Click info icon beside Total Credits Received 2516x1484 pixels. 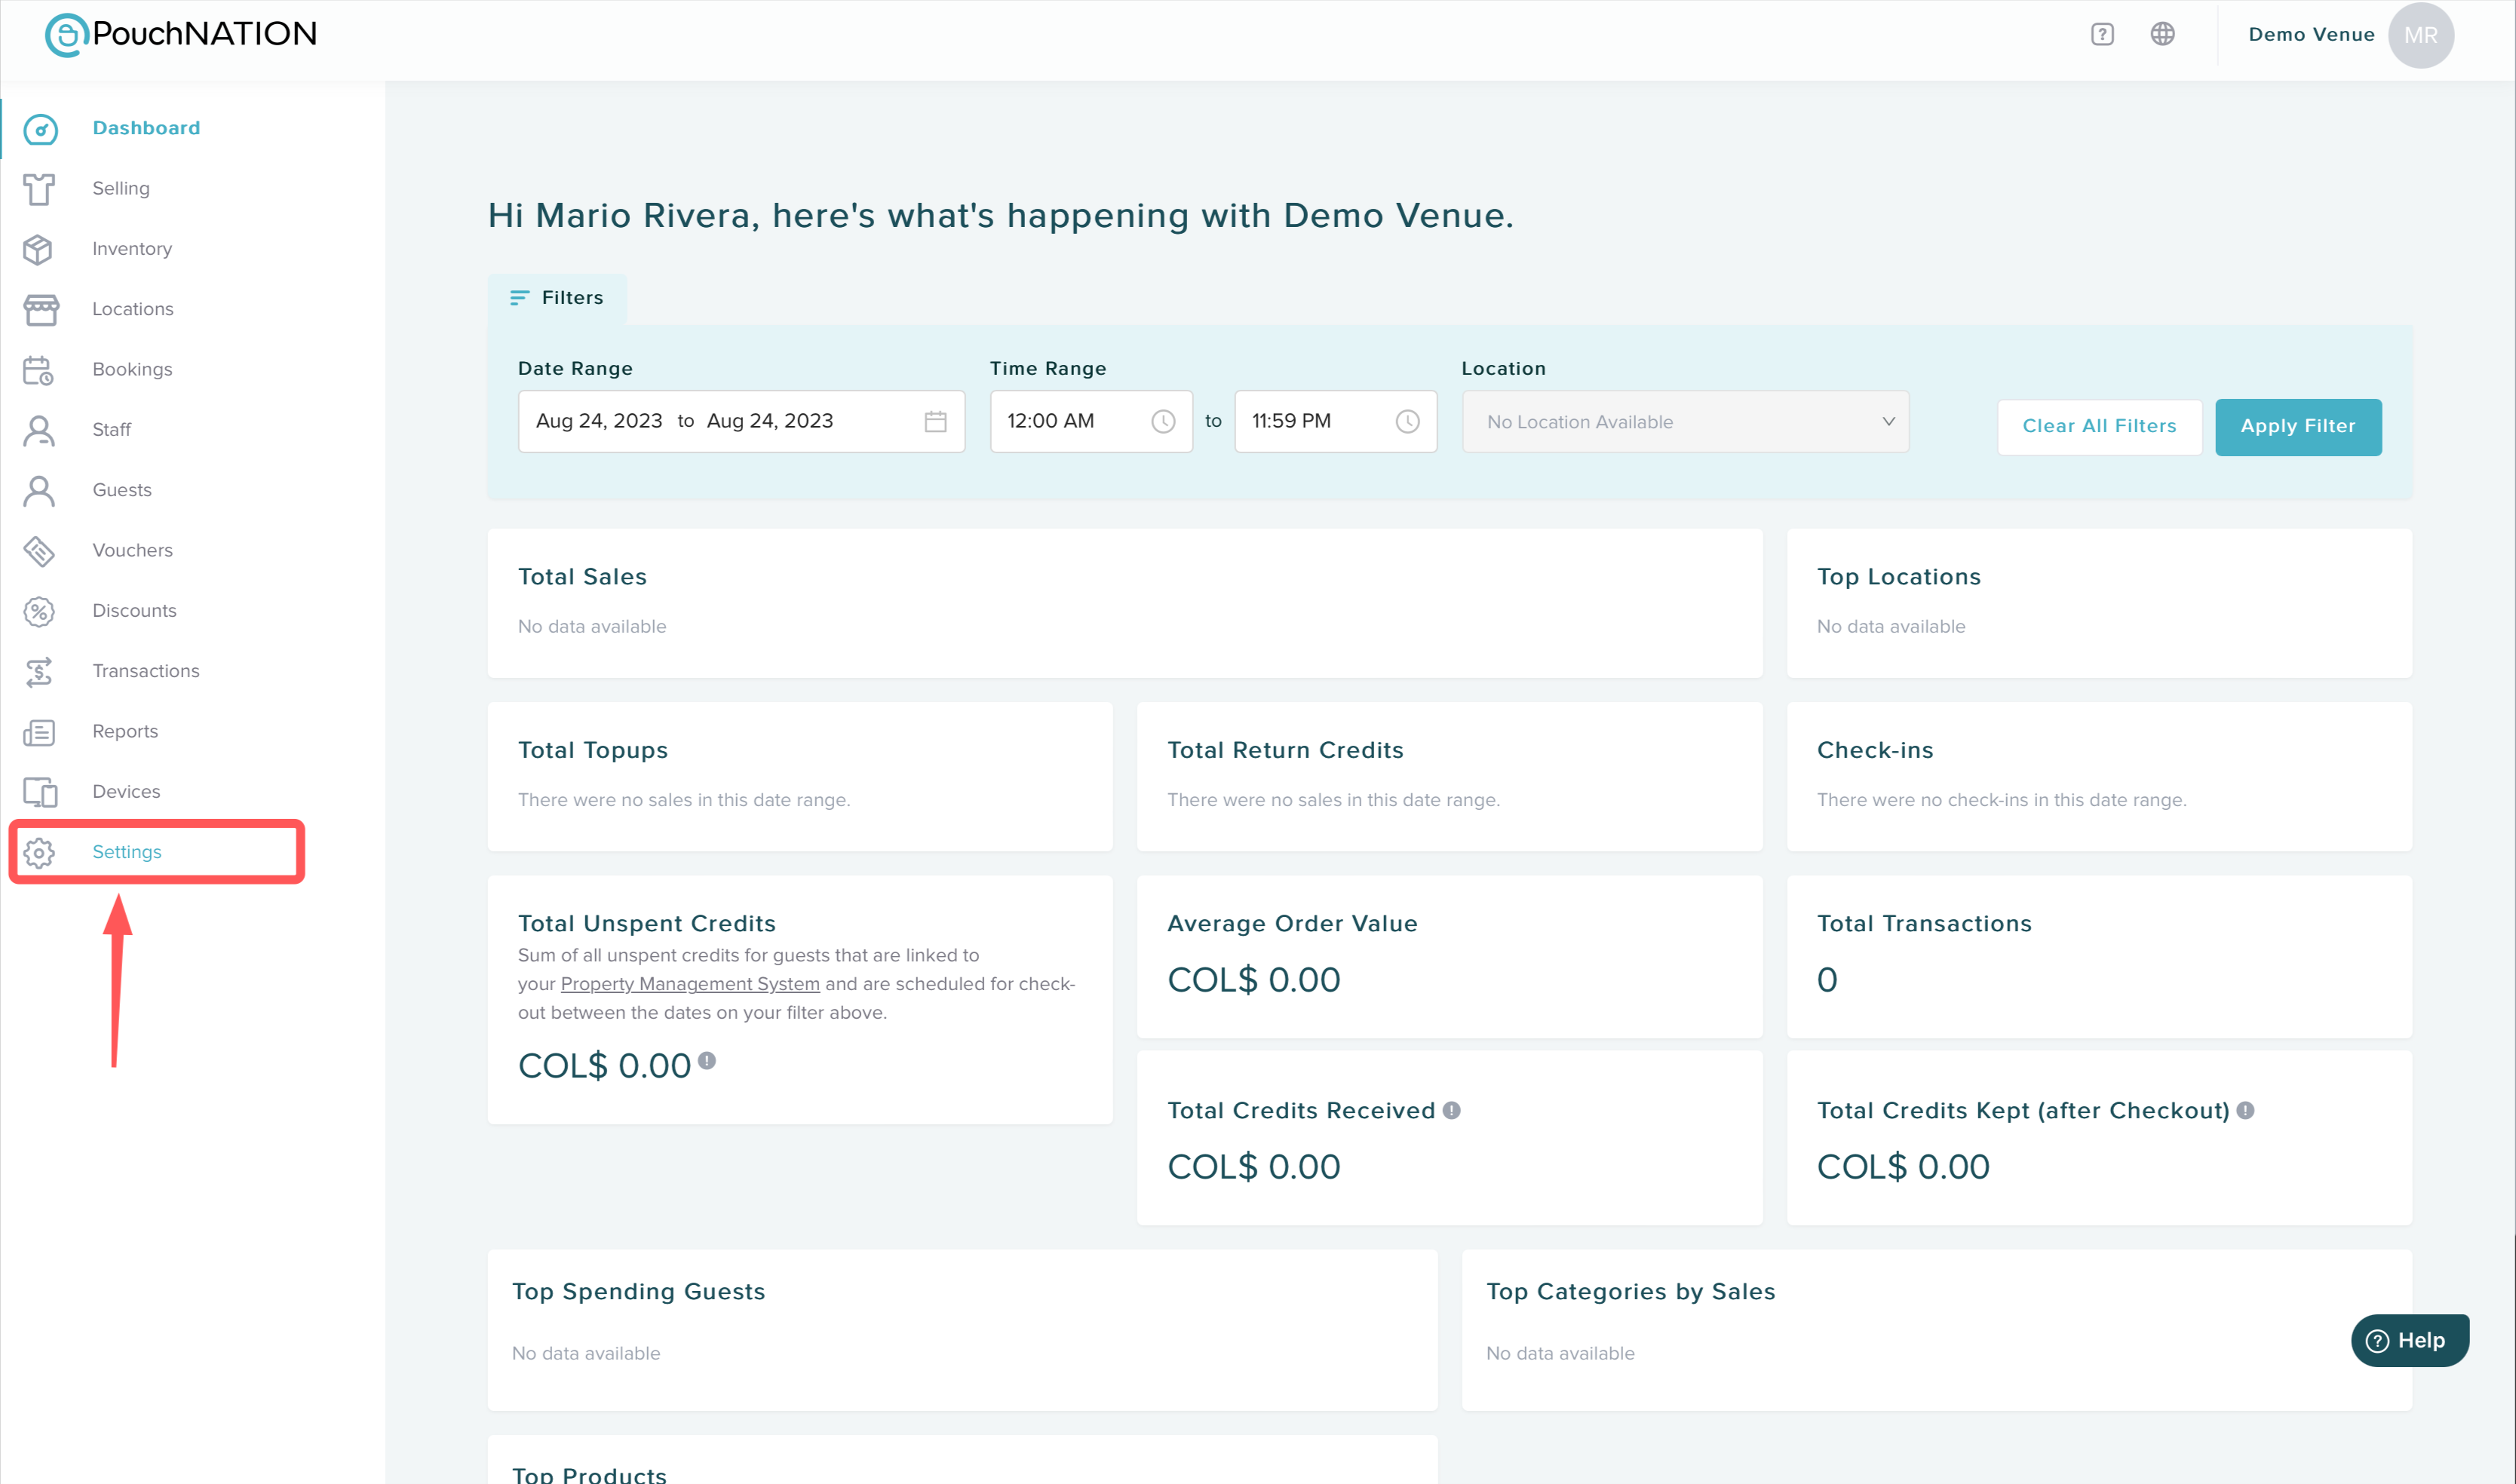[1451, 1110]
